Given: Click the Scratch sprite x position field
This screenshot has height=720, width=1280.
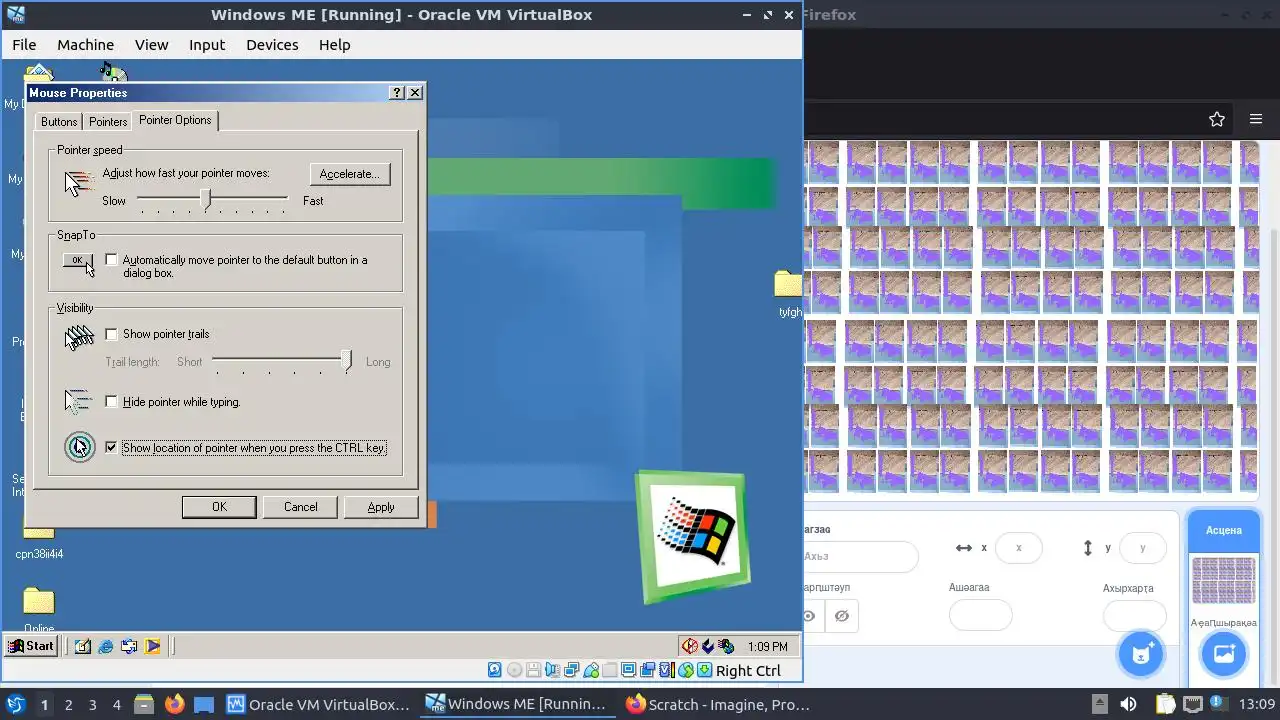Looking at the screenshot, I should pyautogui.click(x=1018, y=548).
